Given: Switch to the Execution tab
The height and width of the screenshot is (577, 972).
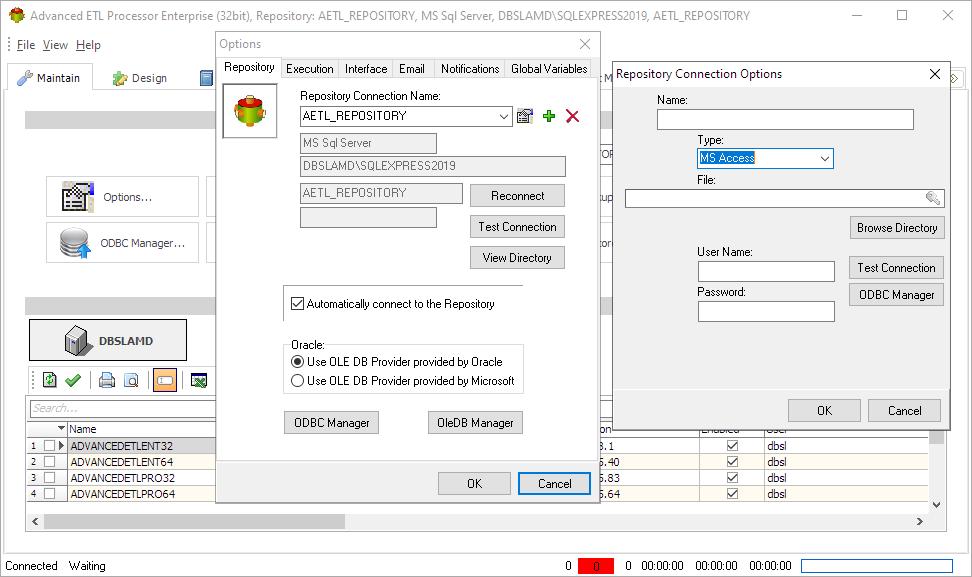Looking at the screenshot, I should [x=309, y=69].
